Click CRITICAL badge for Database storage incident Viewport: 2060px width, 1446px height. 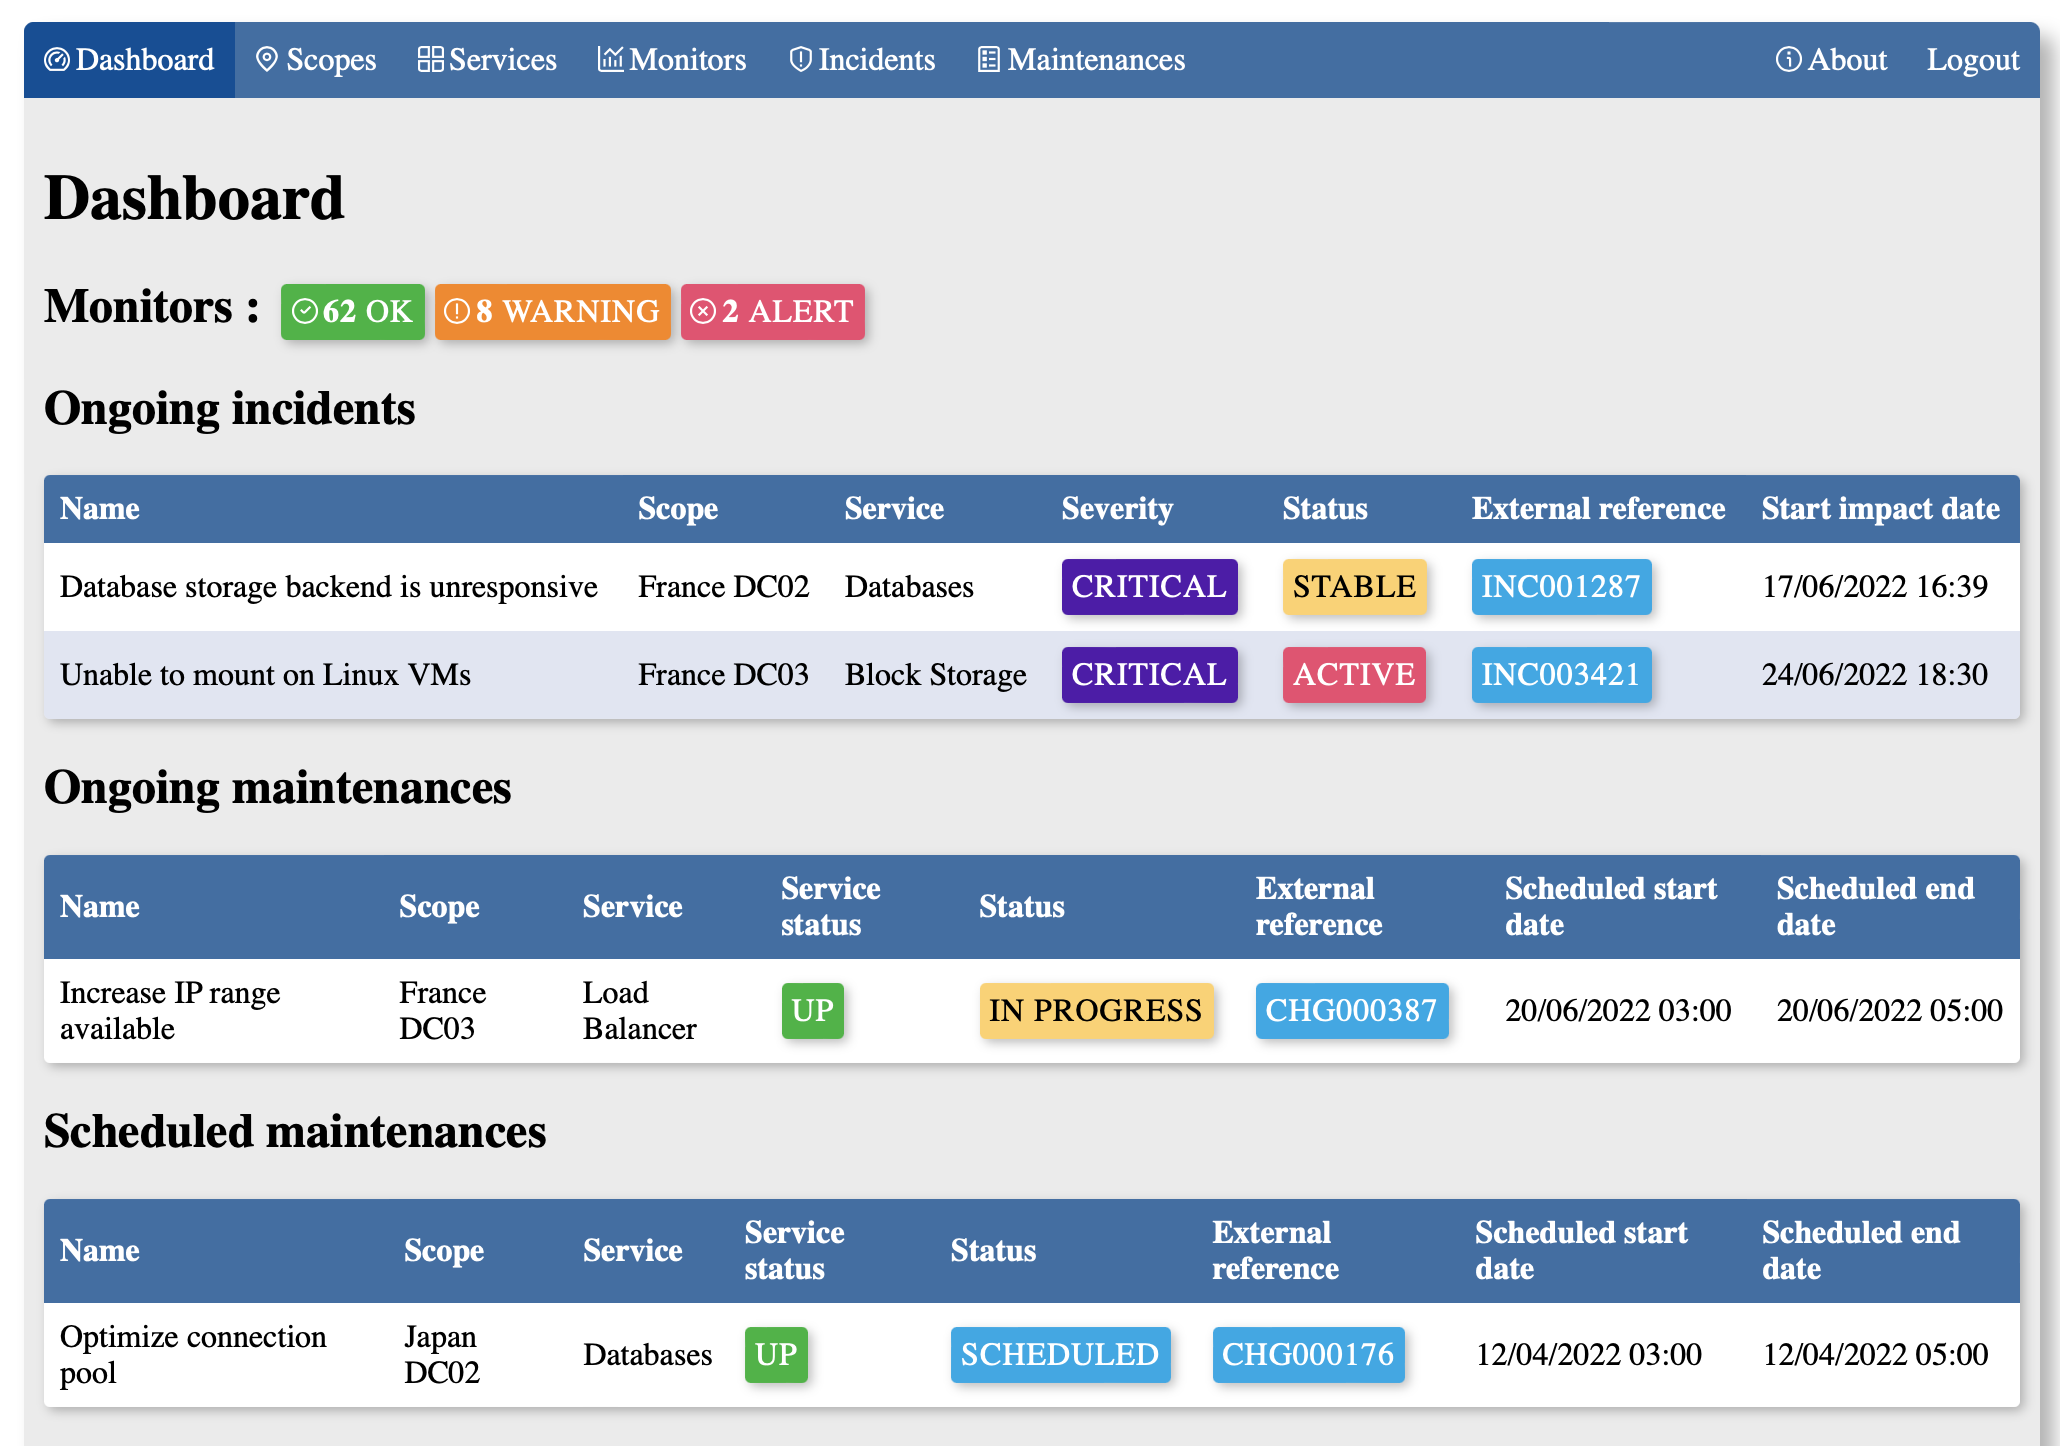[x=1149, y=587]
